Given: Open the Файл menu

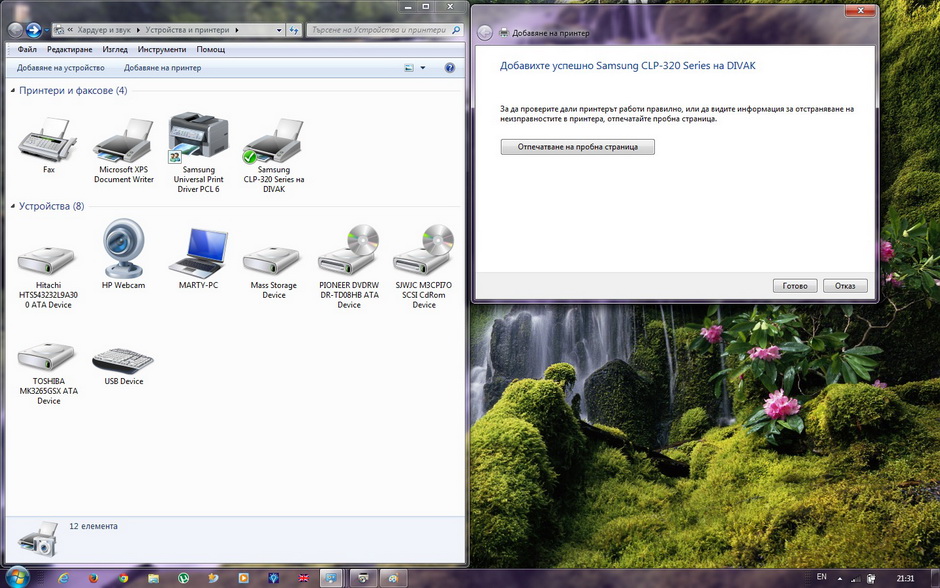Looking at the screenshot, I should pyautogui.click(x=27, y=49).
